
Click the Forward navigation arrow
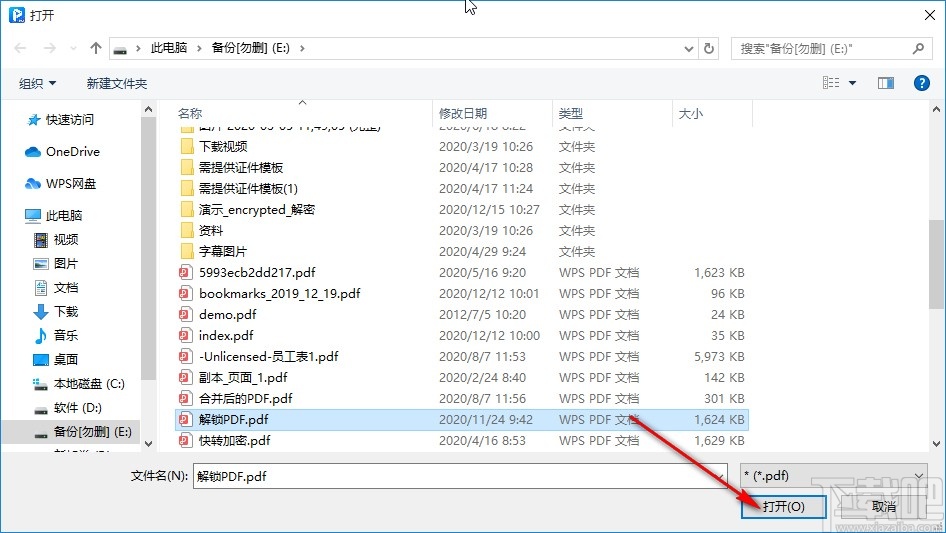click(x=49, y=48)
